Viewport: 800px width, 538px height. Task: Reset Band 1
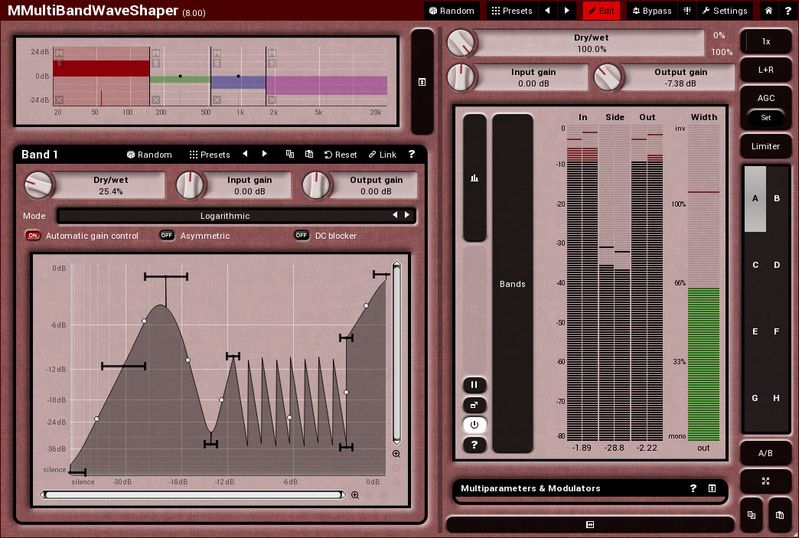click(x=341, y=155)
